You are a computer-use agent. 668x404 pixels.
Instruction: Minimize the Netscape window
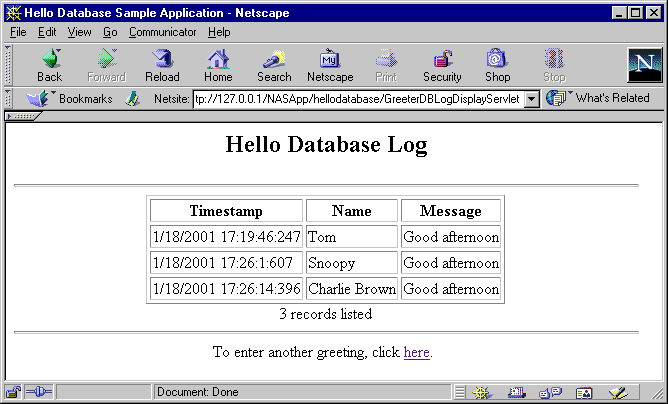(619, 13)
